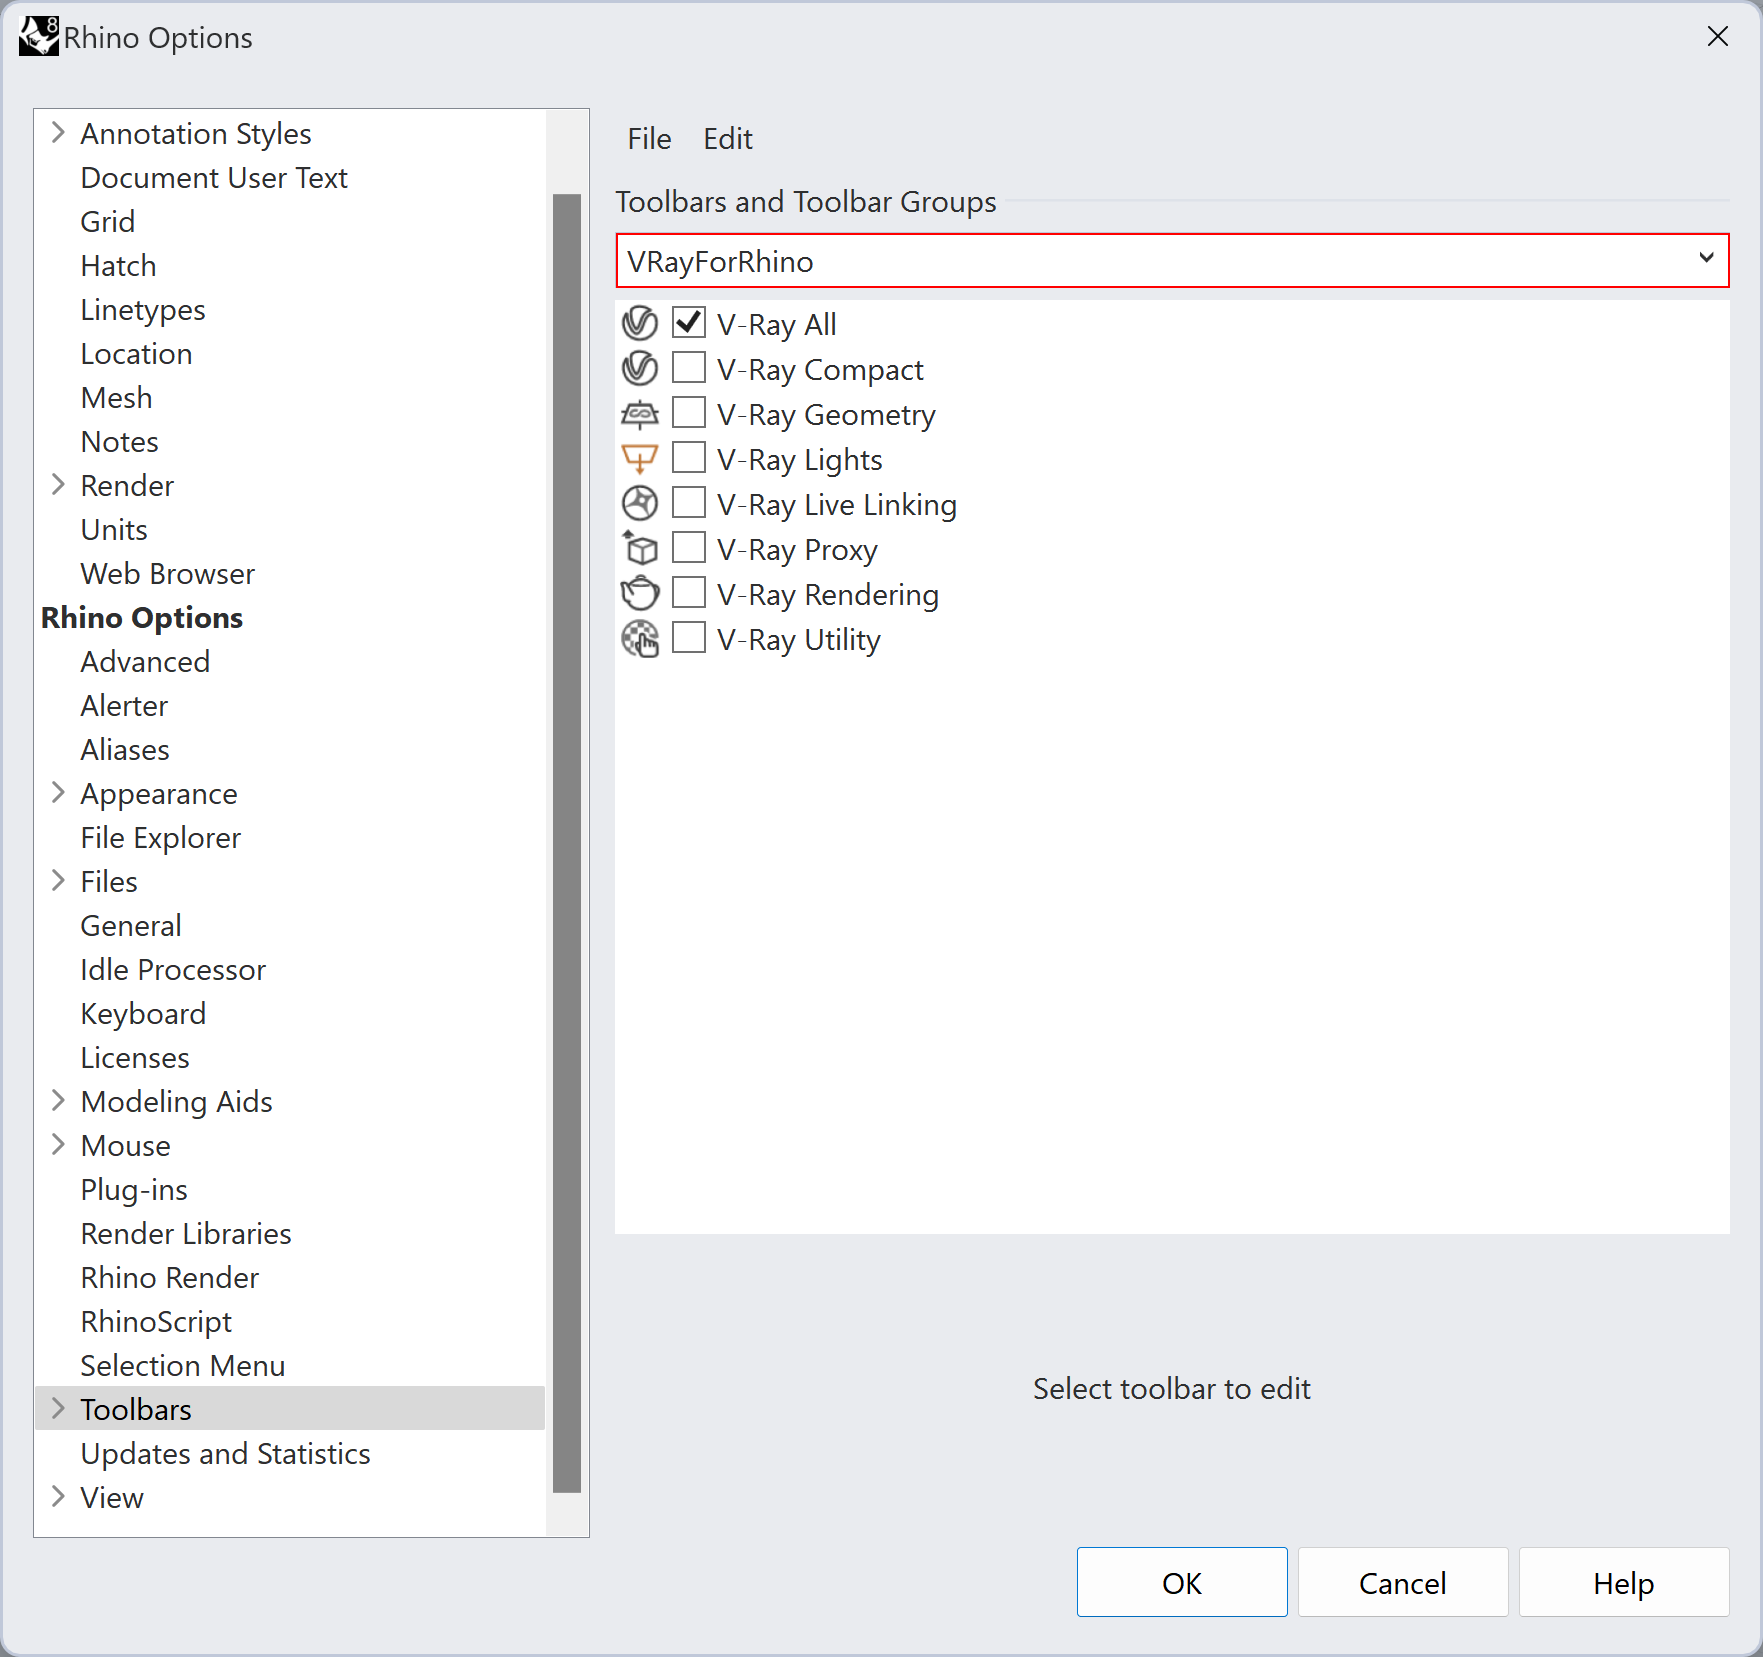Click the V-Ray Live Linking icon

pyautogui.click(x=640, y=504)
